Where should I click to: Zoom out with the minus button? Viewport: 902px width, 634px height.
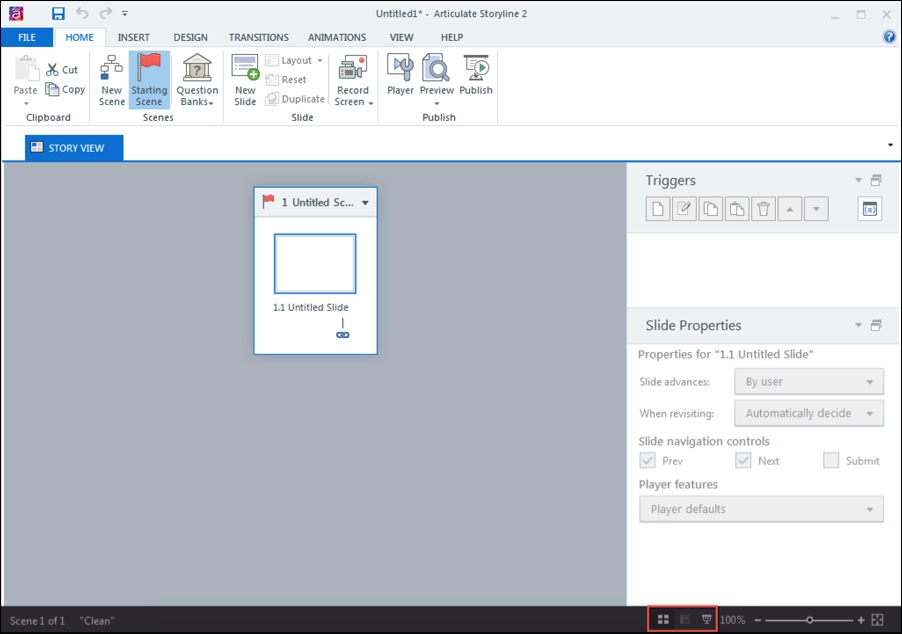click(758, 620)
